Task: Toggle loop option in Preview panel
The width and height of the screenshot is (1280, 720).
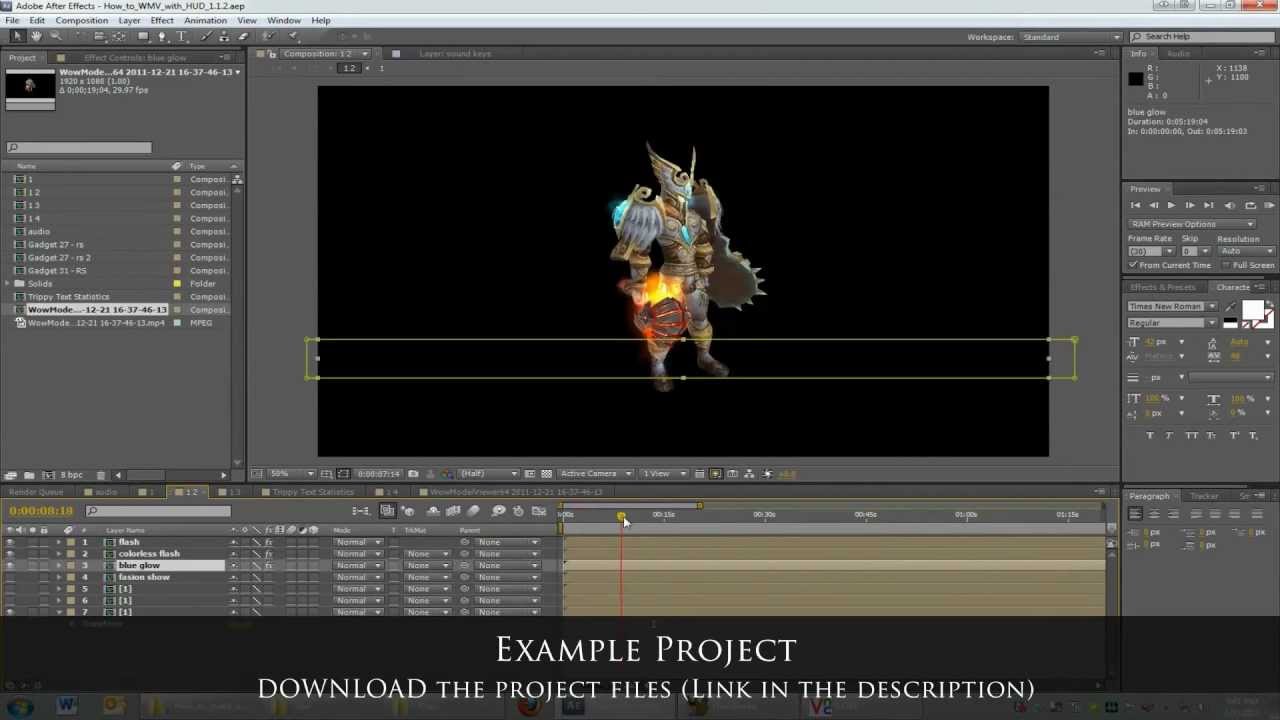Action: coord(1250,205)
